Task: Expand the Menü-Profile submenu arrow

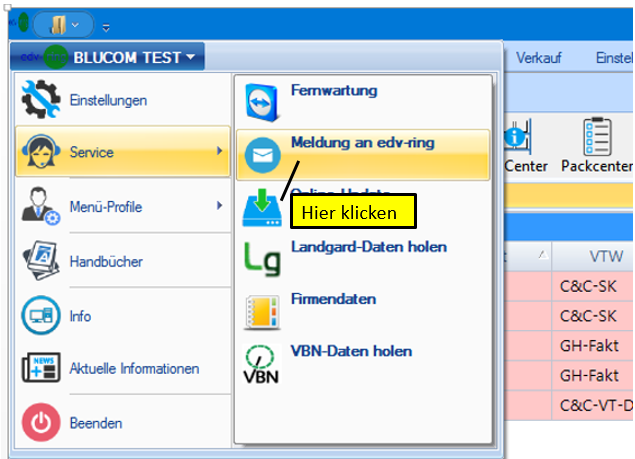Action: pyautogui.click(x=219, y=207)
